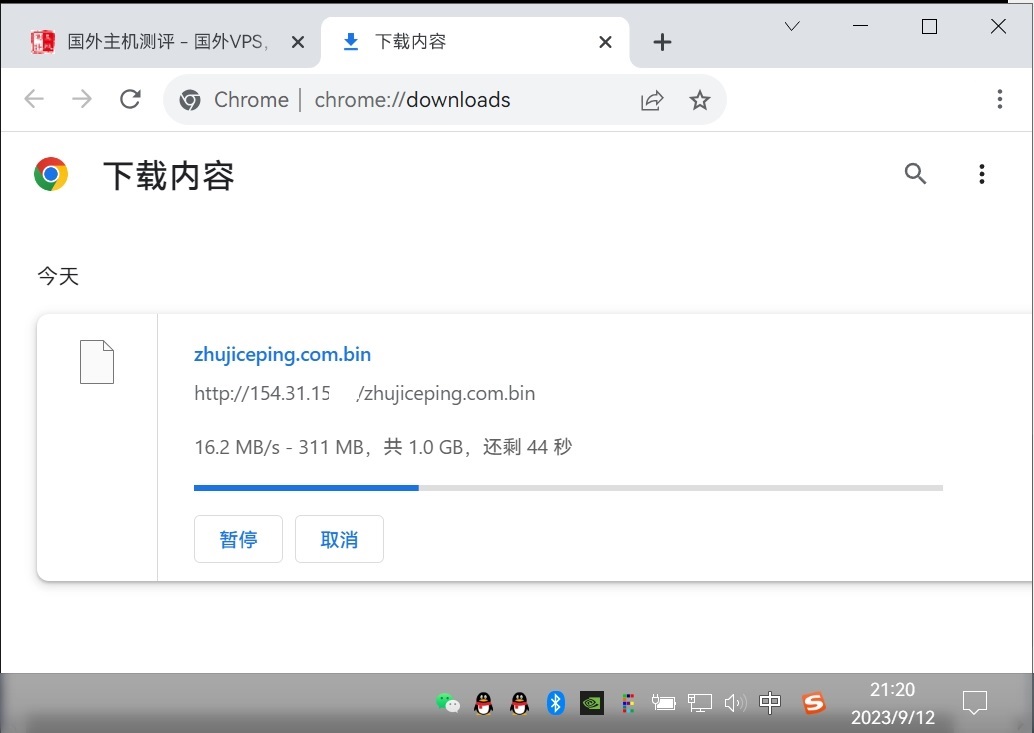Click the zhujiceping.com.bin file name link
1034x733 pixels.
pos(282,354)
